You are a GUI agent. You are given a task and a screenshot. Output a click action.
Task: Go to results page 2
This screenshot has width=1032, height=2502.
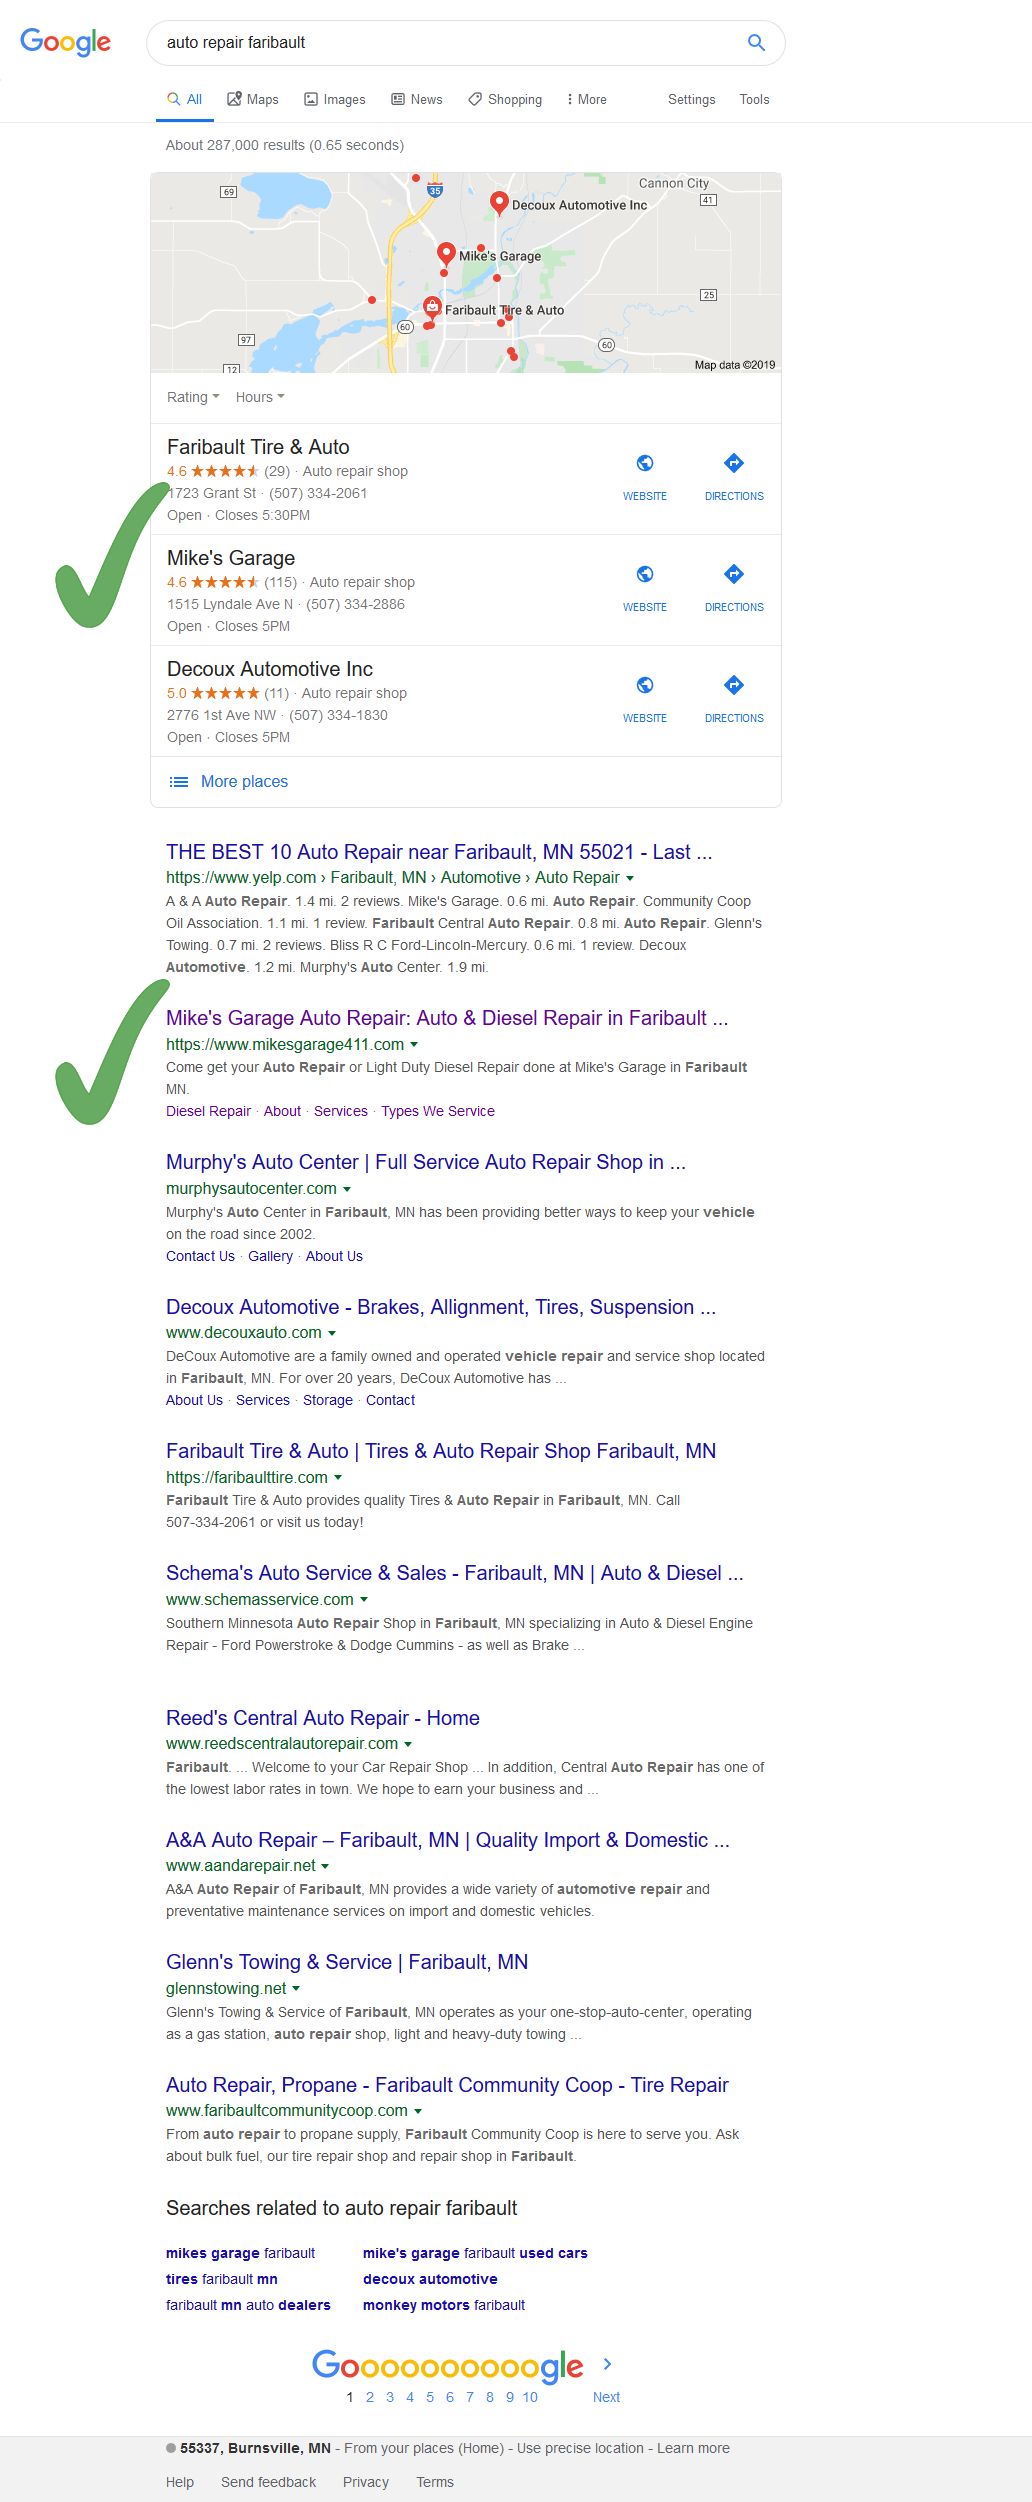coord(370,2397)
